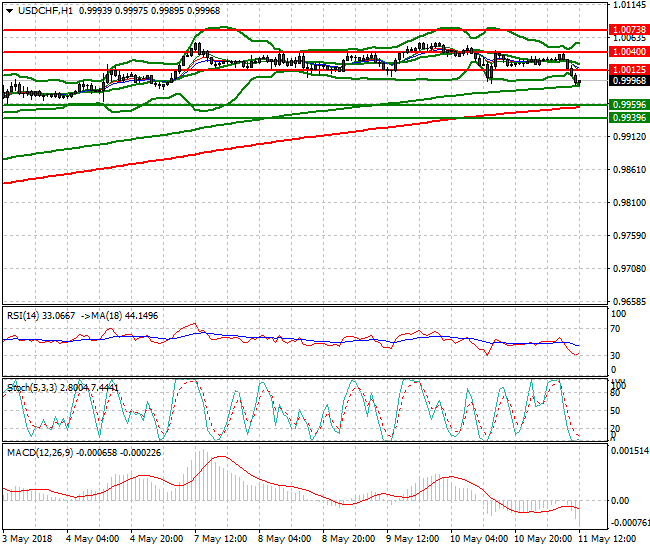Click the 9 May 12:00 time axis label
The width and height of the screenshot is (650, 550).
(x=412, y=539)
